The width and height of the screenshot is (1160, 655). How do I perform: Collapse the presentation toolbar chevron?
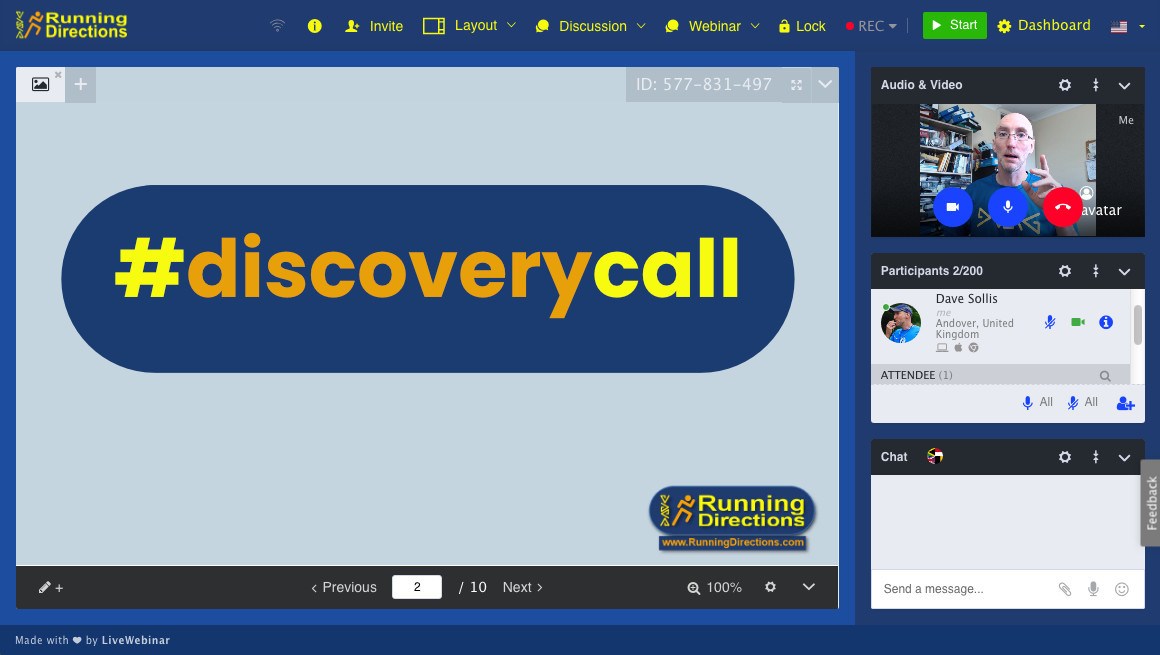(x=809, y=587)
